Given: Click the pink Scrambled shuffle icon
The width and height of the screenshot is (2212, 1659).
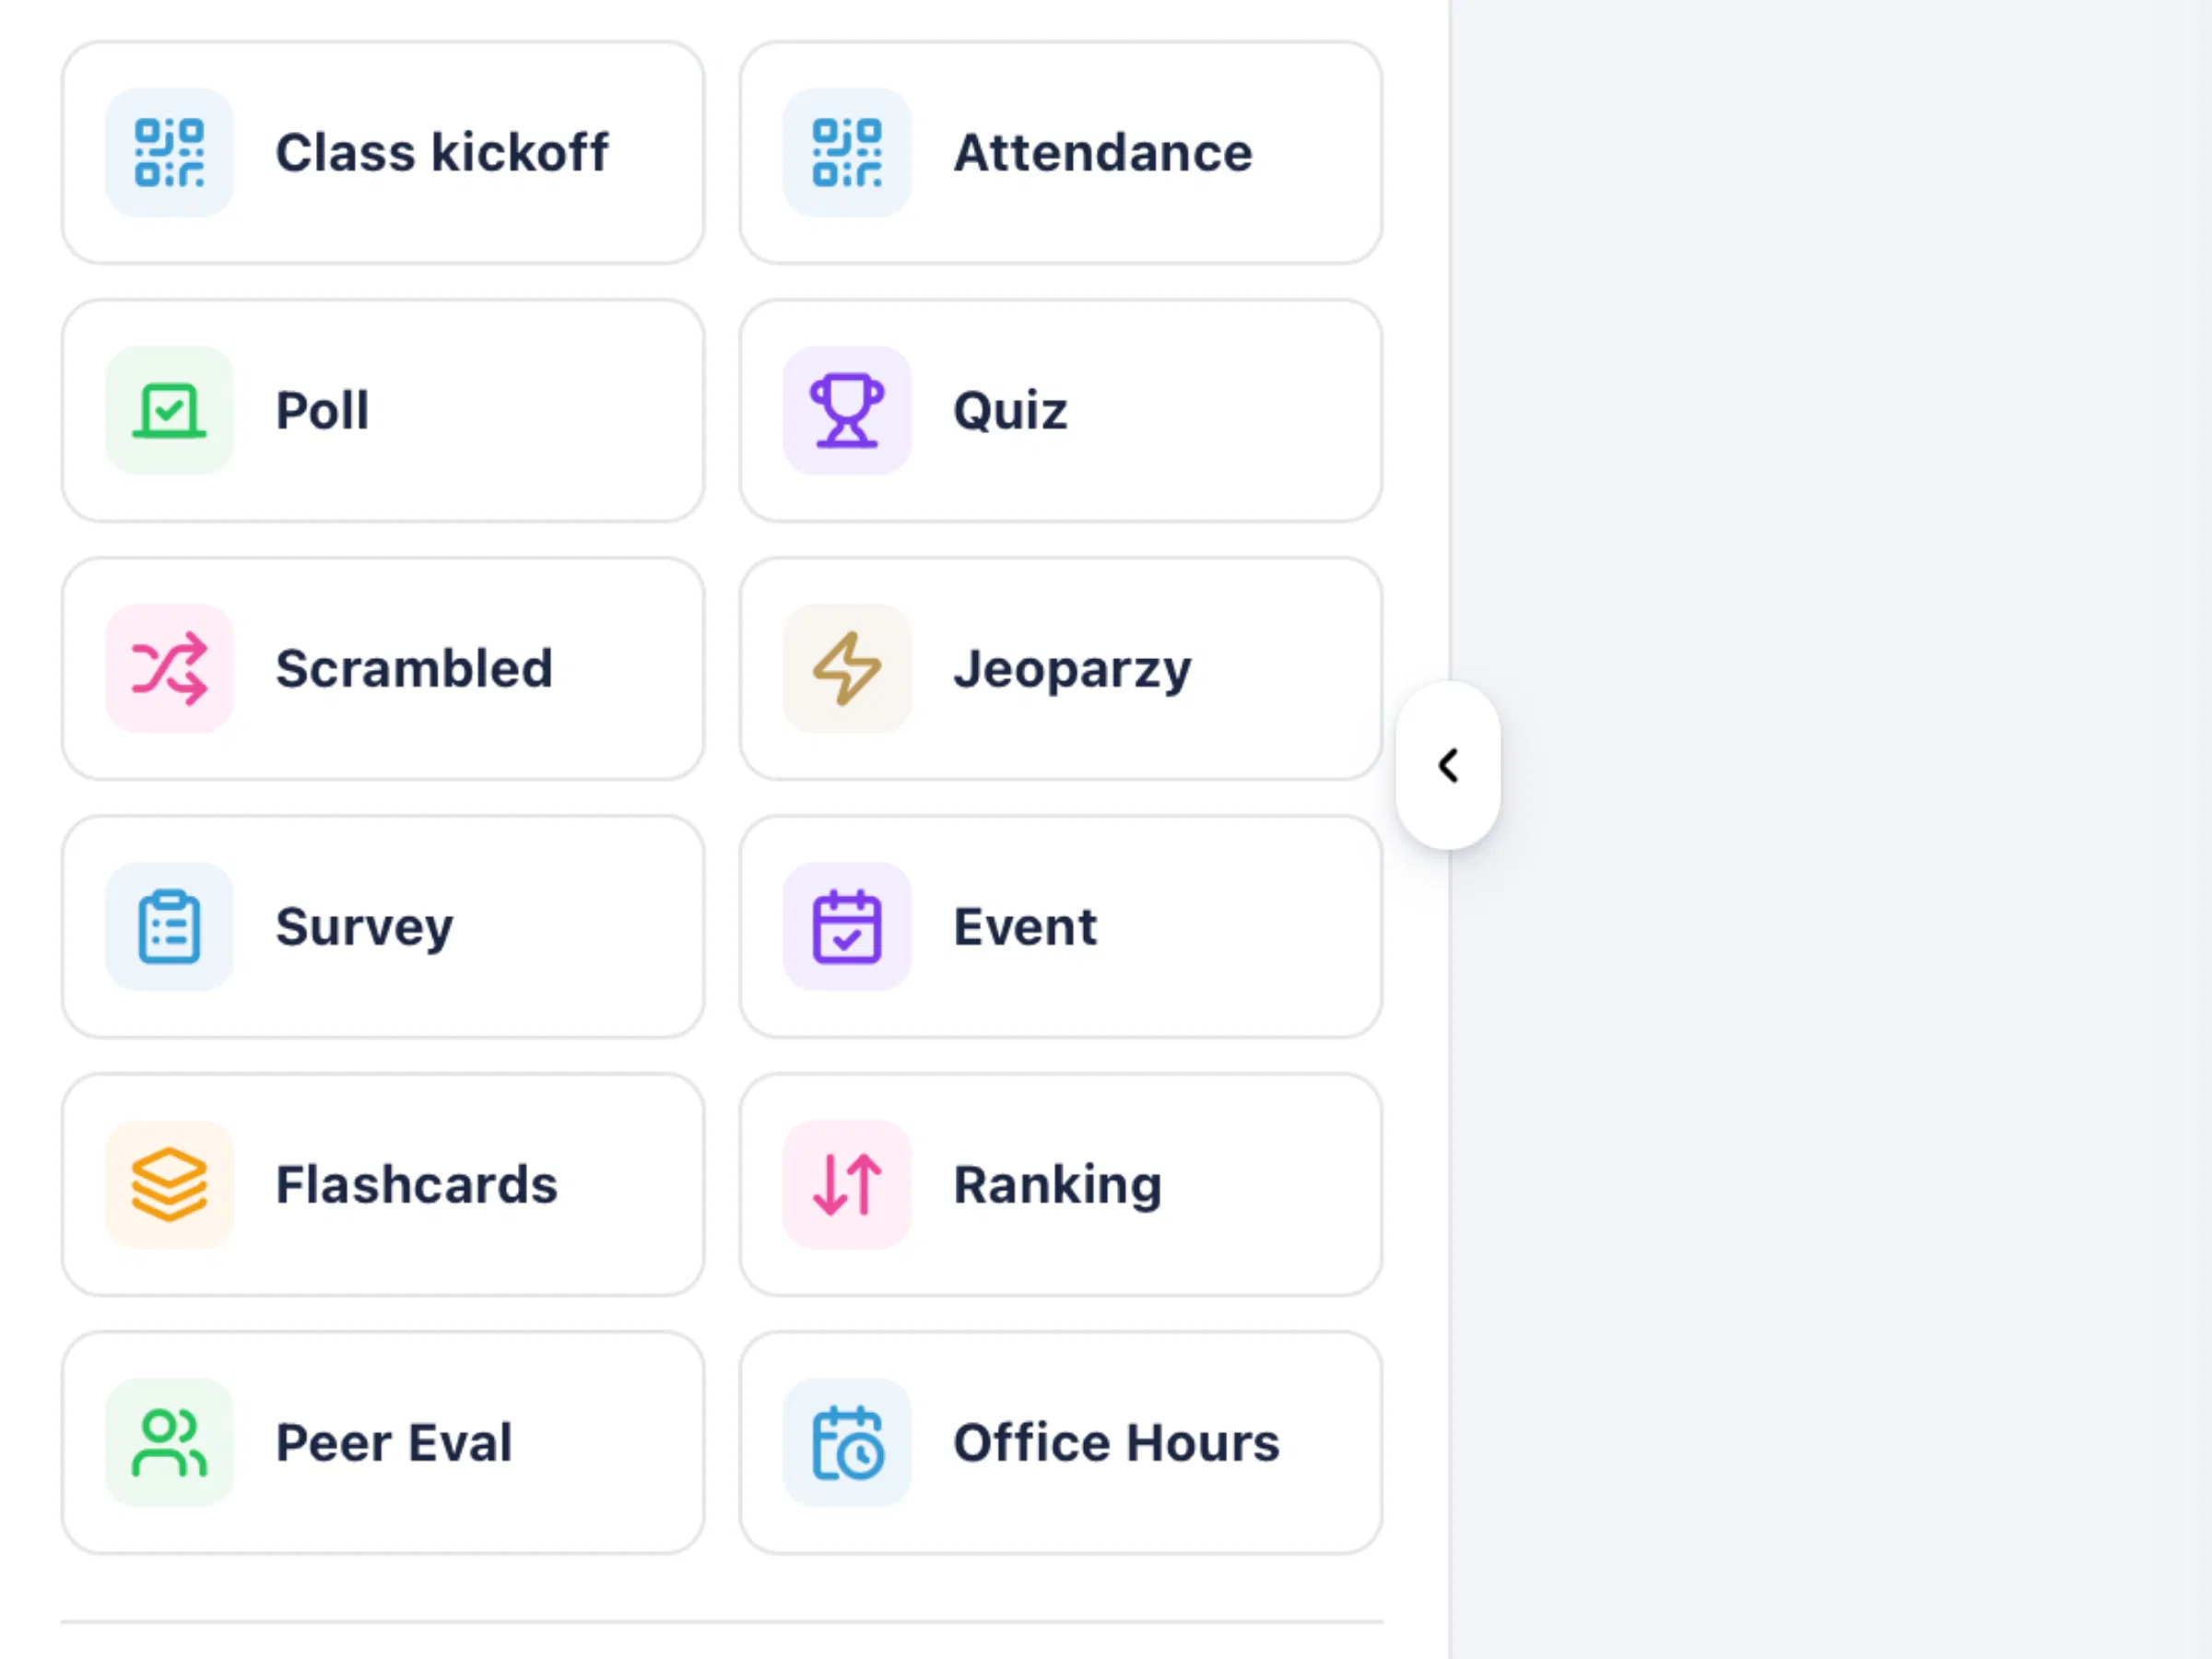Looking at the screenshot, I should (169, 668).
